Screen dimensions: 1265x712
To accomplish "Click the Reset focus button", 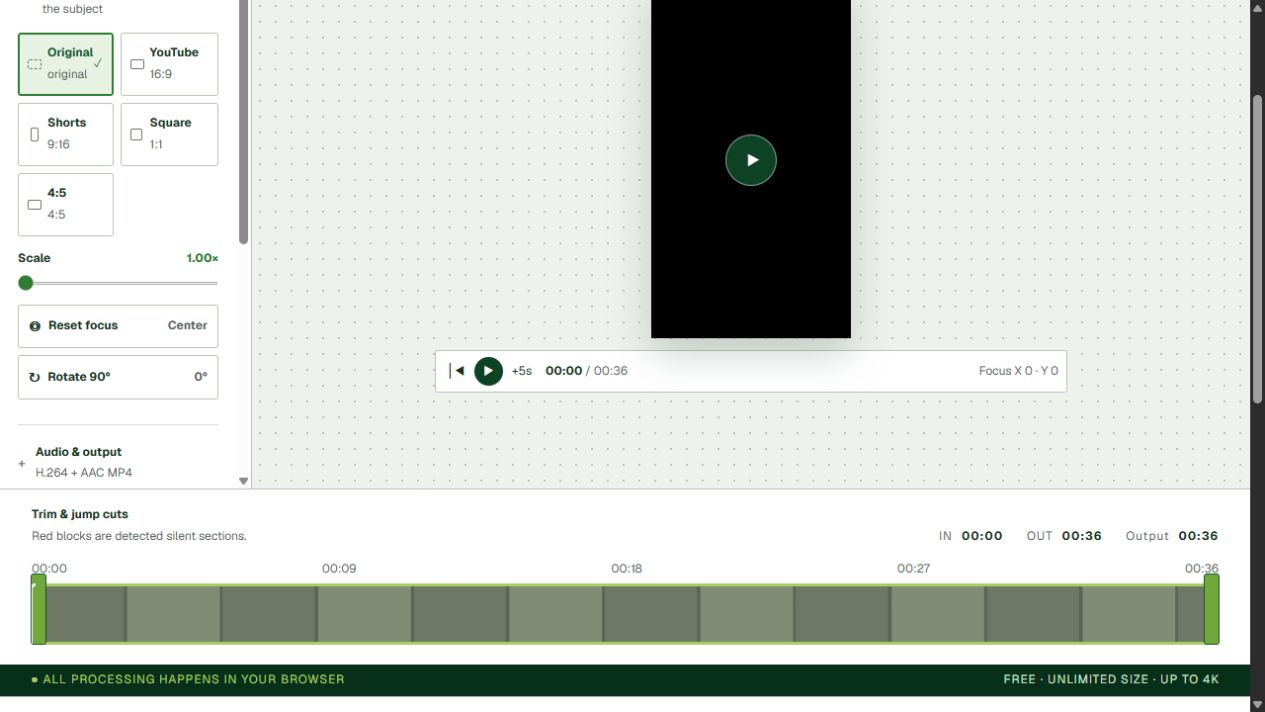I will (118, 326).
